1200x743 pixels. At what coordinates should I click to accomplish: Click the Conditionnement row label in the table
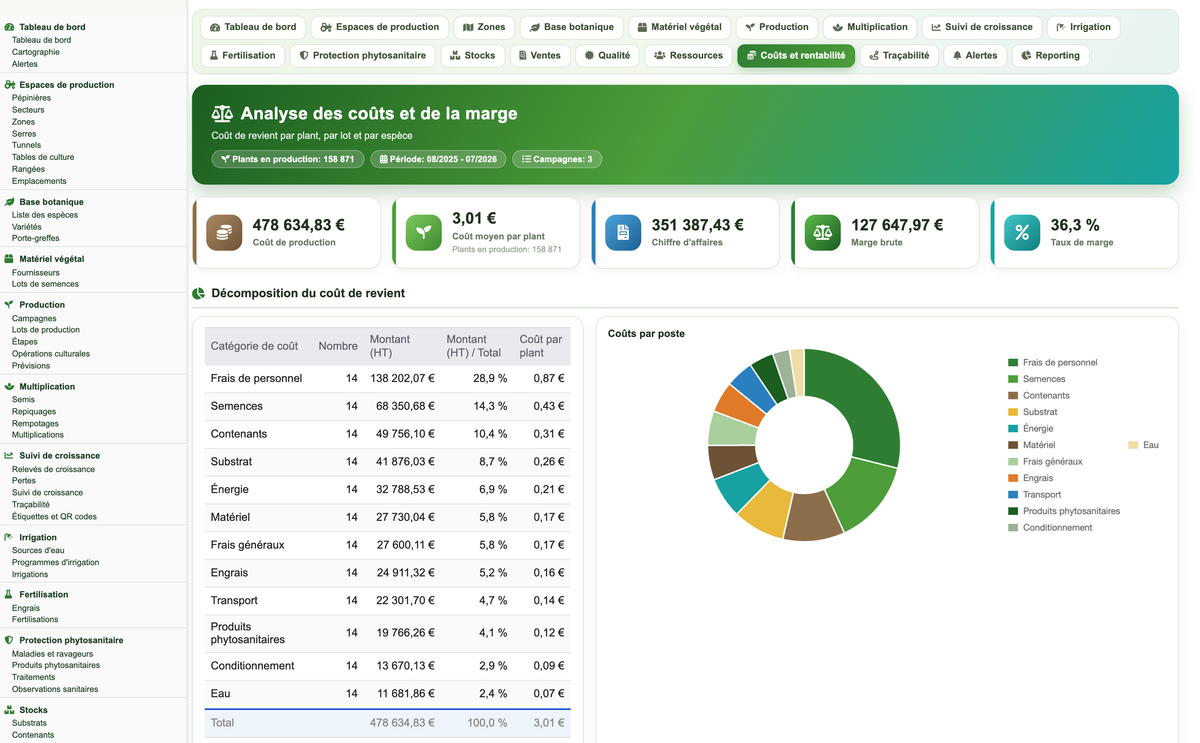pyautogui.click(x=252, y=666)
